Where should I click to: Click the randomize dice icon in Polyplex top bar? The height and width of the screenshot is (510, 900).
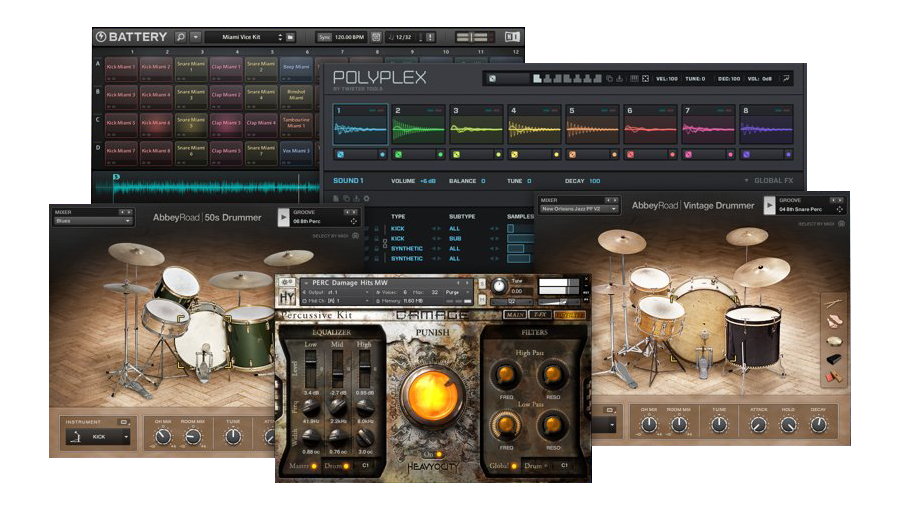pos(492,79)
